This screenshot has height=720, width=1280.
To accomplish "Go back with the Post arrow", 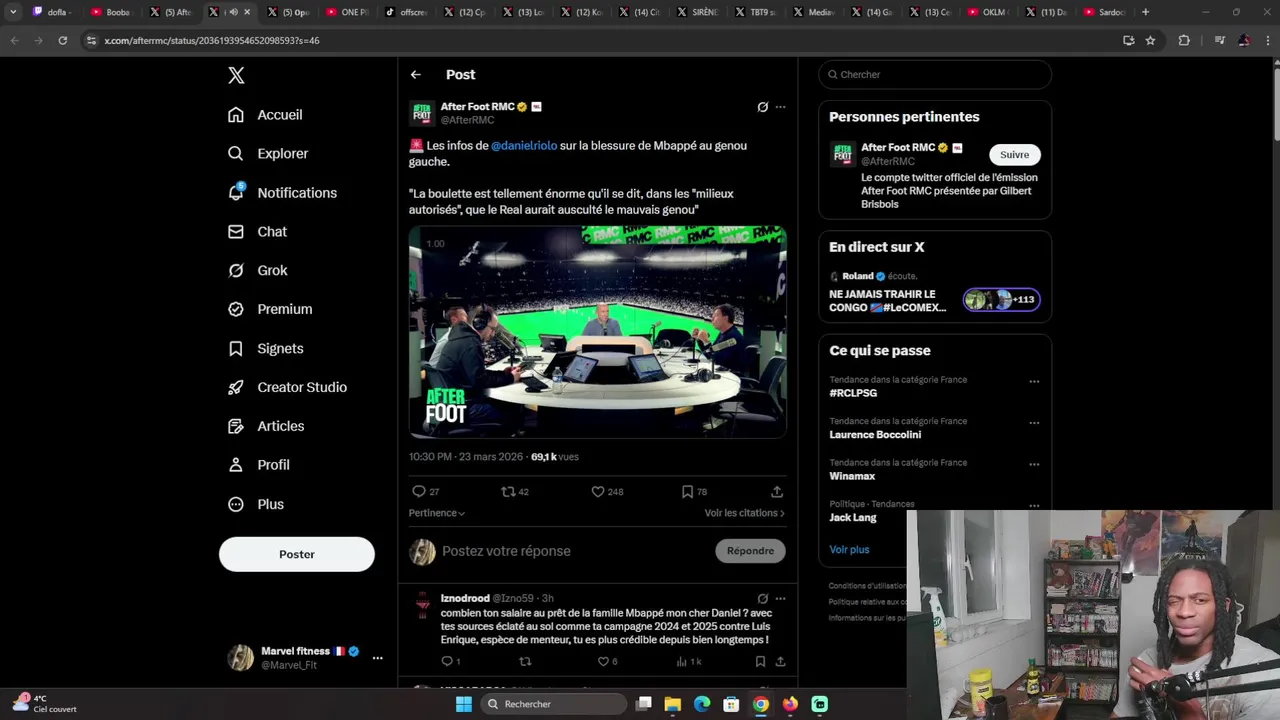I will click(x=416, y=75).
